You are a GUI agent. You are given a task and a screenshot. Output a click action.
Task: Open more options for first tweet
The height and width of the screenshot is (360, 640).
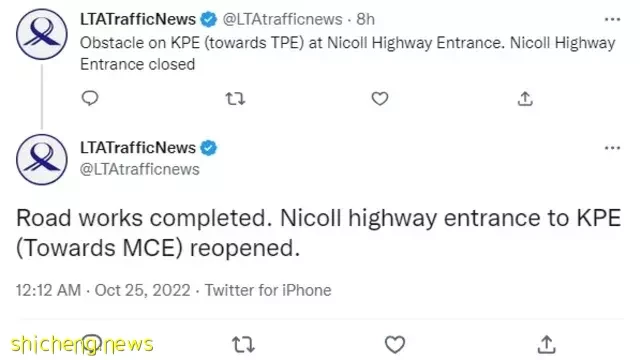tap(612, 19)
